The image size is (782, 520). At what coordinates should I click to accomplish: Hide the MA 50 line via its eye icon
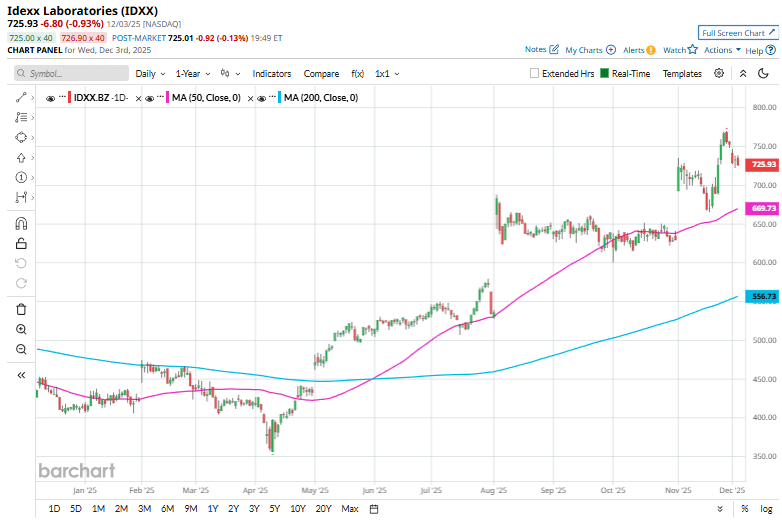point(151,97)
